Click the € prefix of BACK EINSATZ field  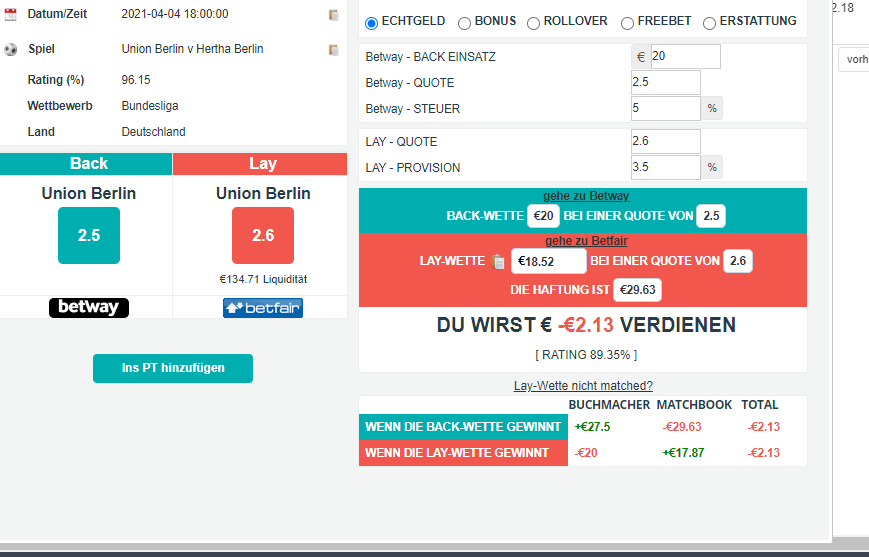coord(641,57)
